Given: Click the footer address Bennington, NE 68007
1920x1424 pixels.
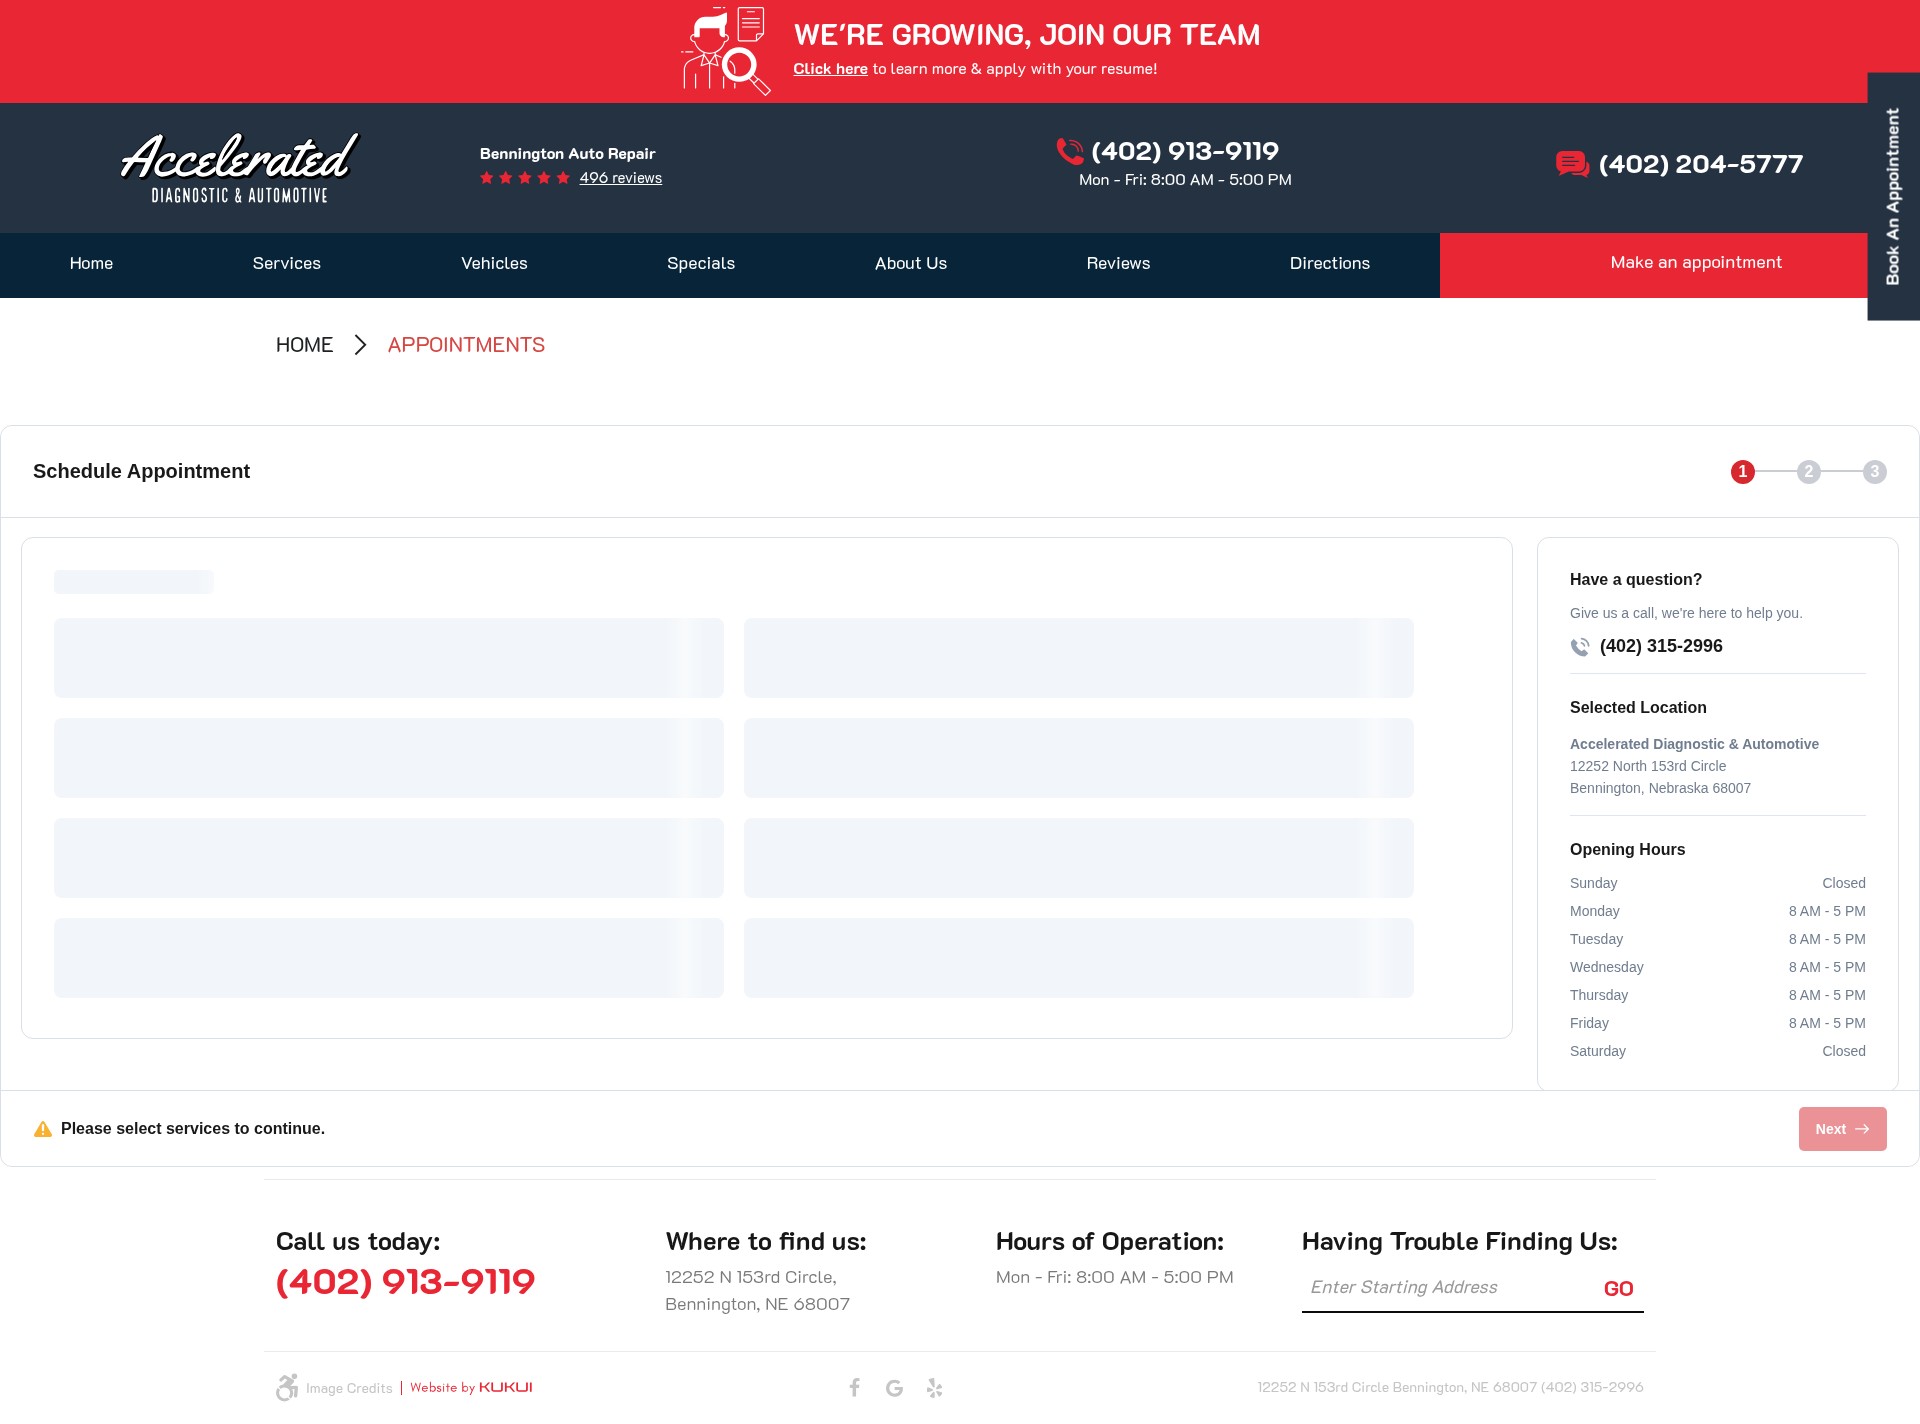Looking at the screenshot, I should point(757,1304).
